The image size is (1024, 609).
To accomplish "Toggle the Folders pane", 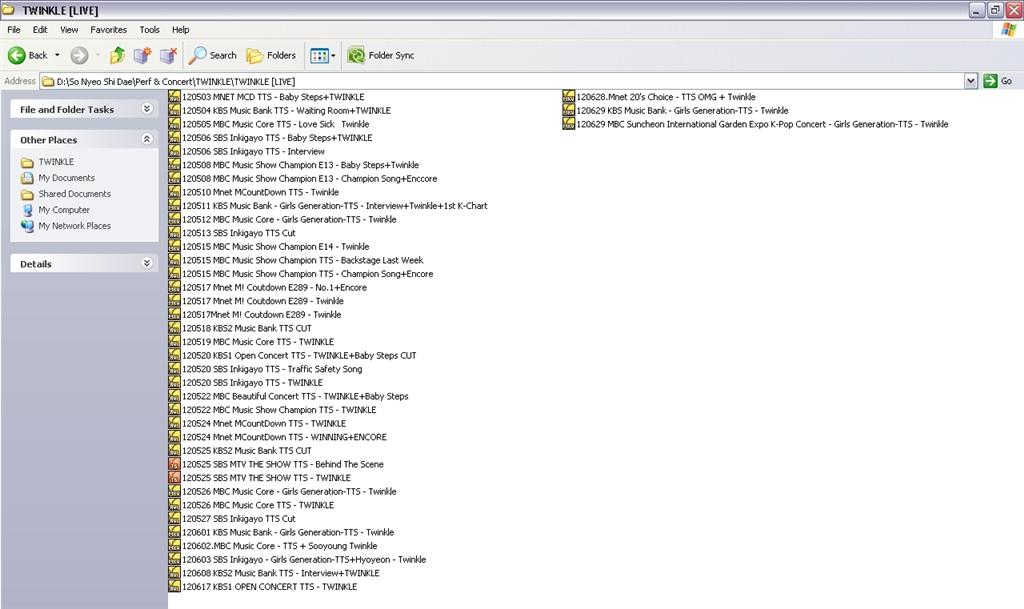I will [271, 55].
